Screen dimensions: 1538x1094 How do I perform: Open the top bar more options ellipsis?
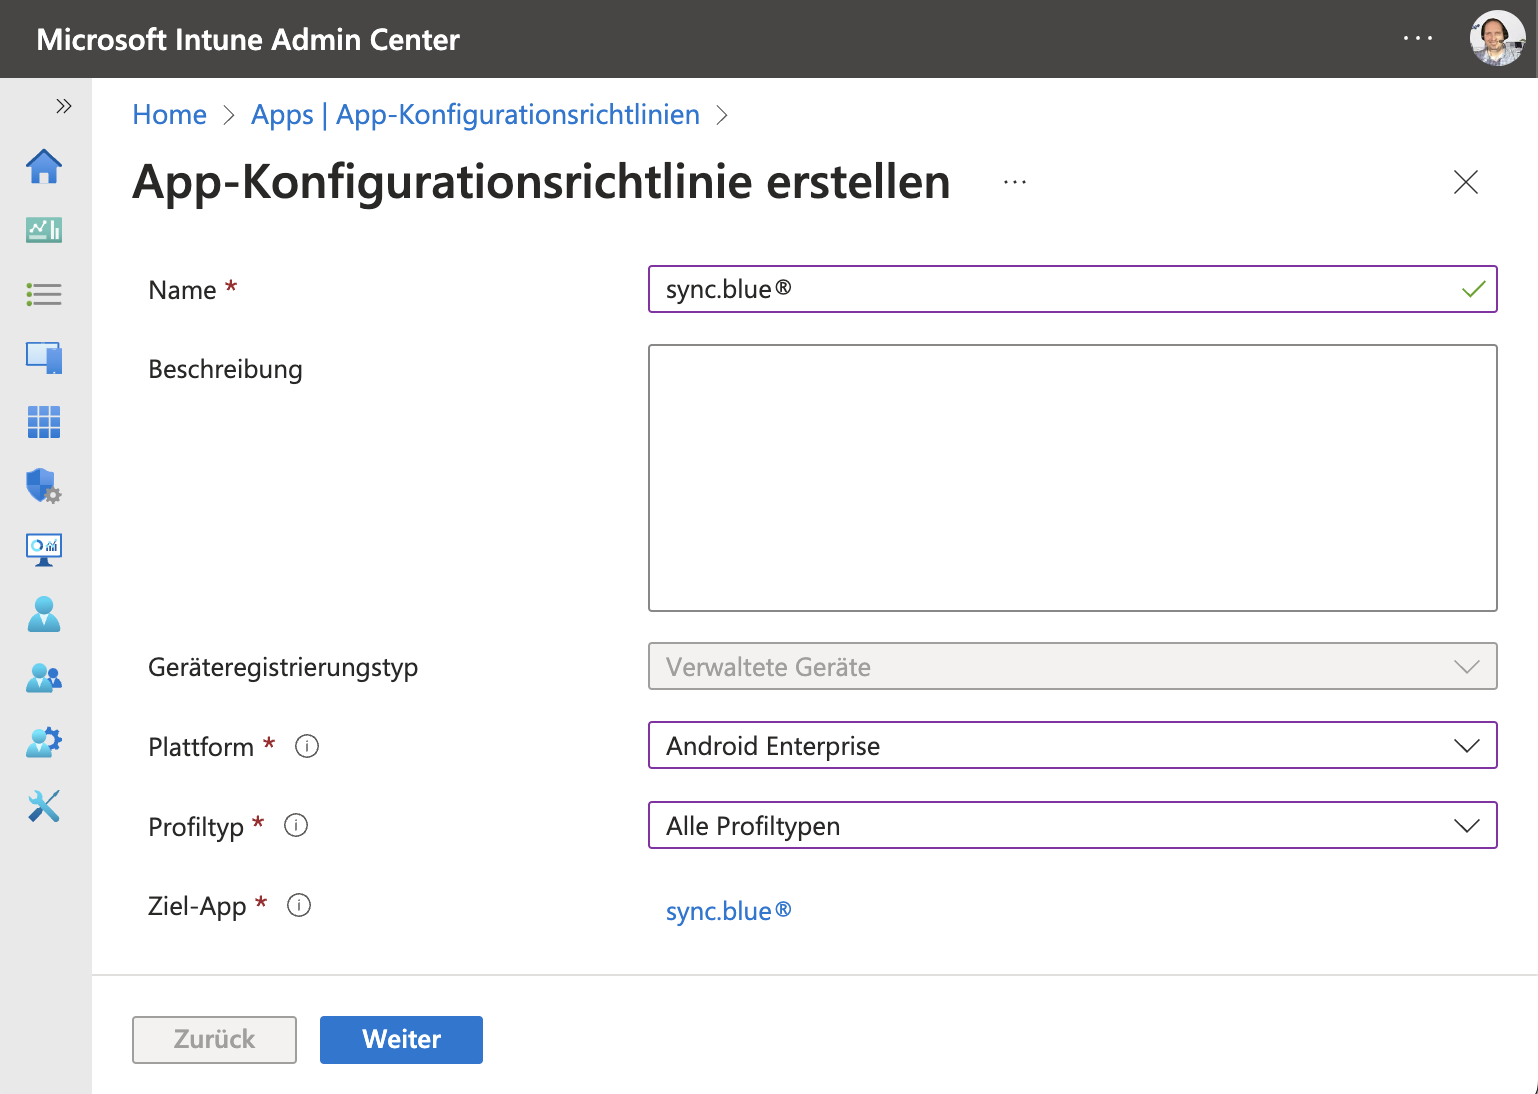click(x=1418, y=38)
